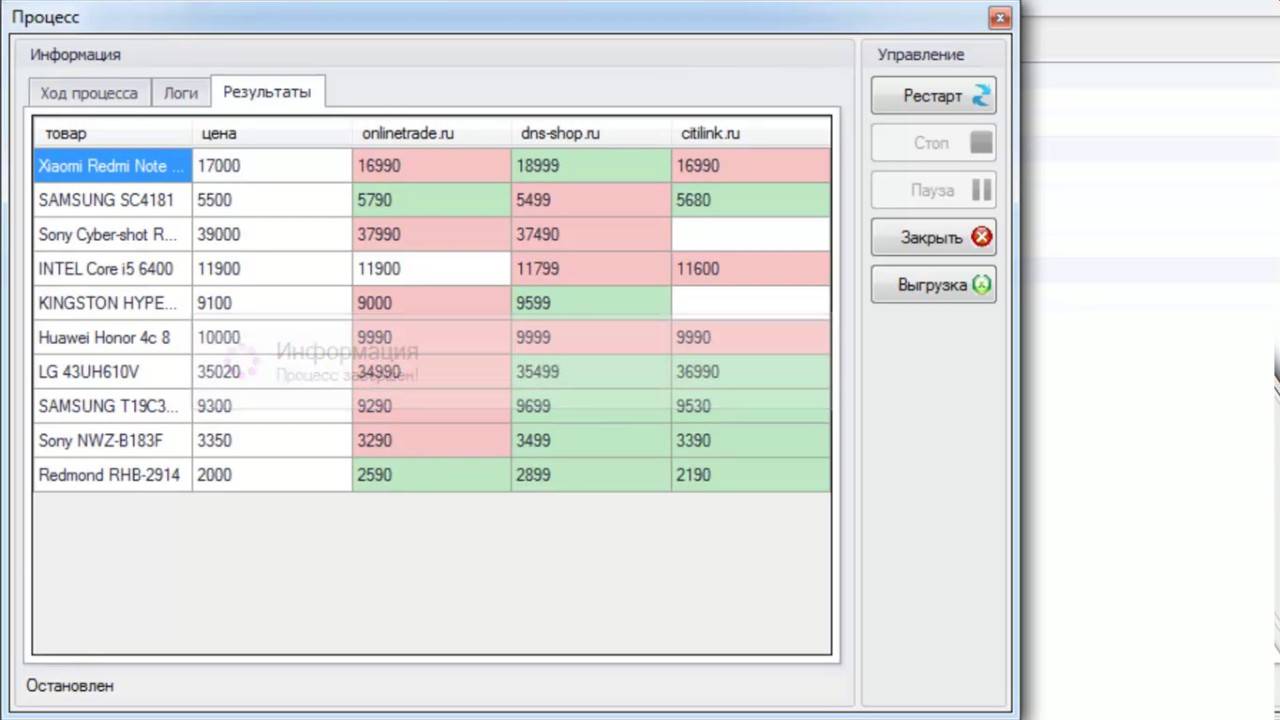The image size is (1280, 720).
Task: Select the Результаты tab
Action: pos(267,91)
